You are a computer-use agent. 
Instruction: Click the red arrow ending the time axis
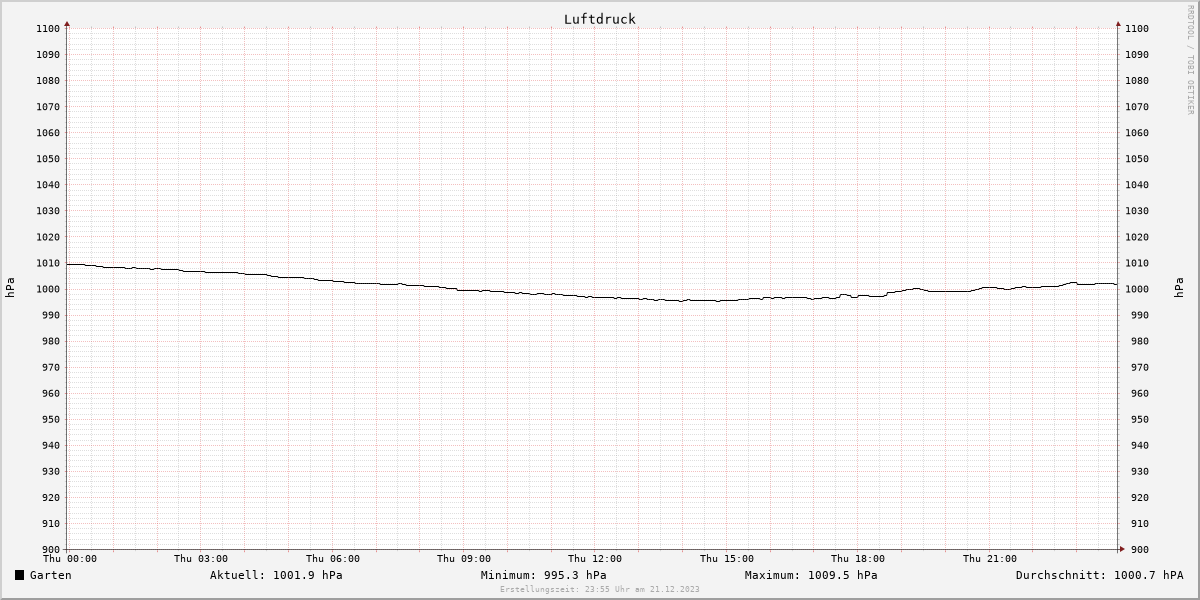1121,548
